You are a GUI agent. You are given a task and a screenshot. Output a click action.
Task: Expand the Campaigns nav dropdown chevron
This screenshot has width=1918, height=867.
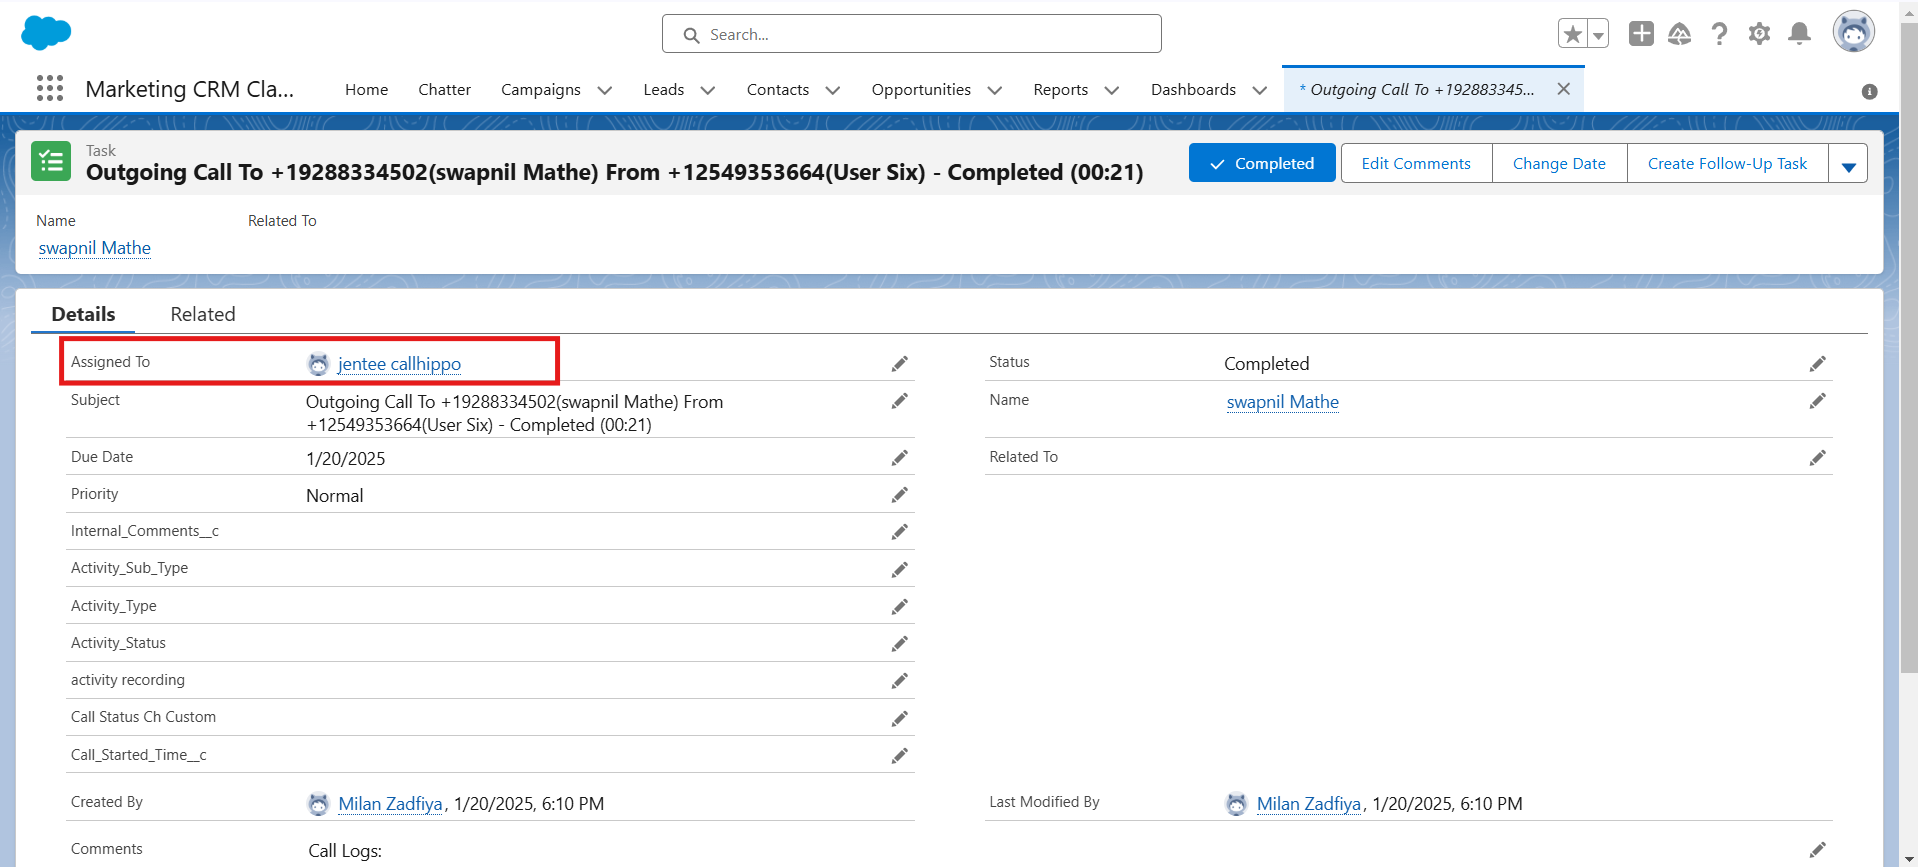click(605, 90)
